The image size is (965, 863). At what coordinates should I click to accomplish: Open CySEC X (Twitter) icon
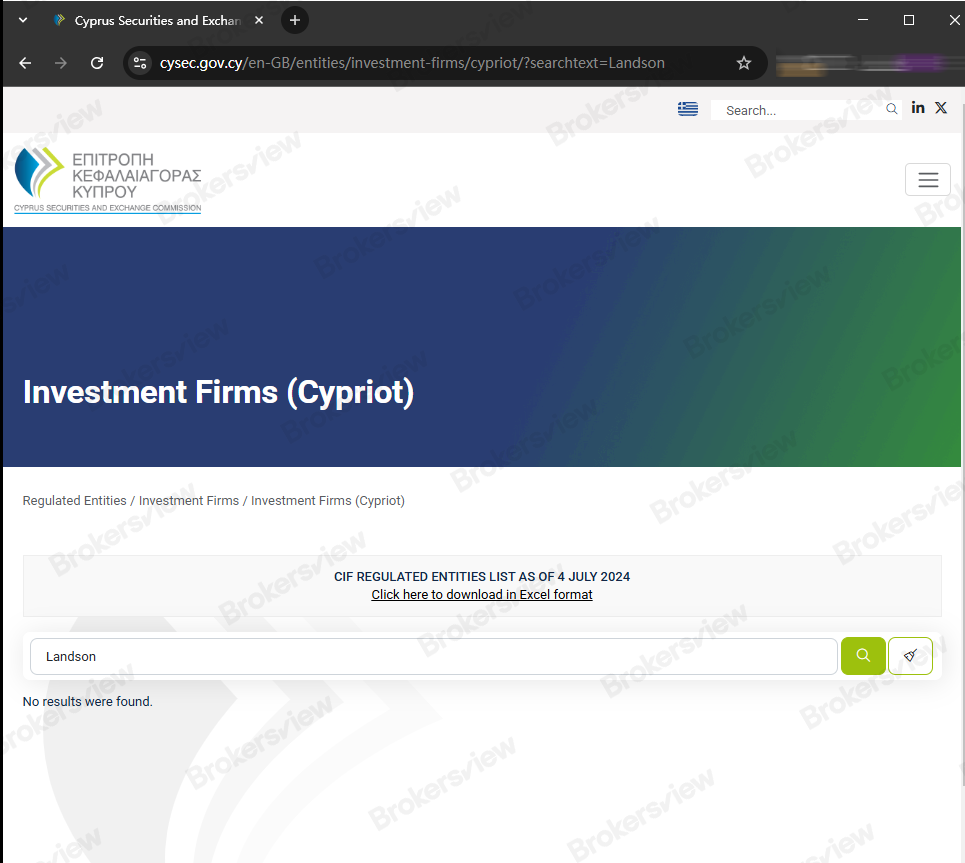point(941,108)
